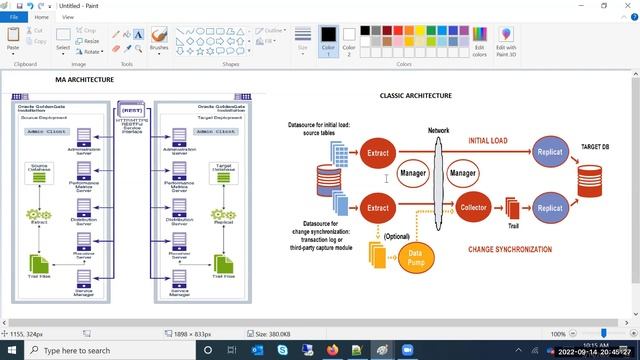Pick the red color swatch
Viewport: 640px width, 360px height.
[x=398, y=30]
